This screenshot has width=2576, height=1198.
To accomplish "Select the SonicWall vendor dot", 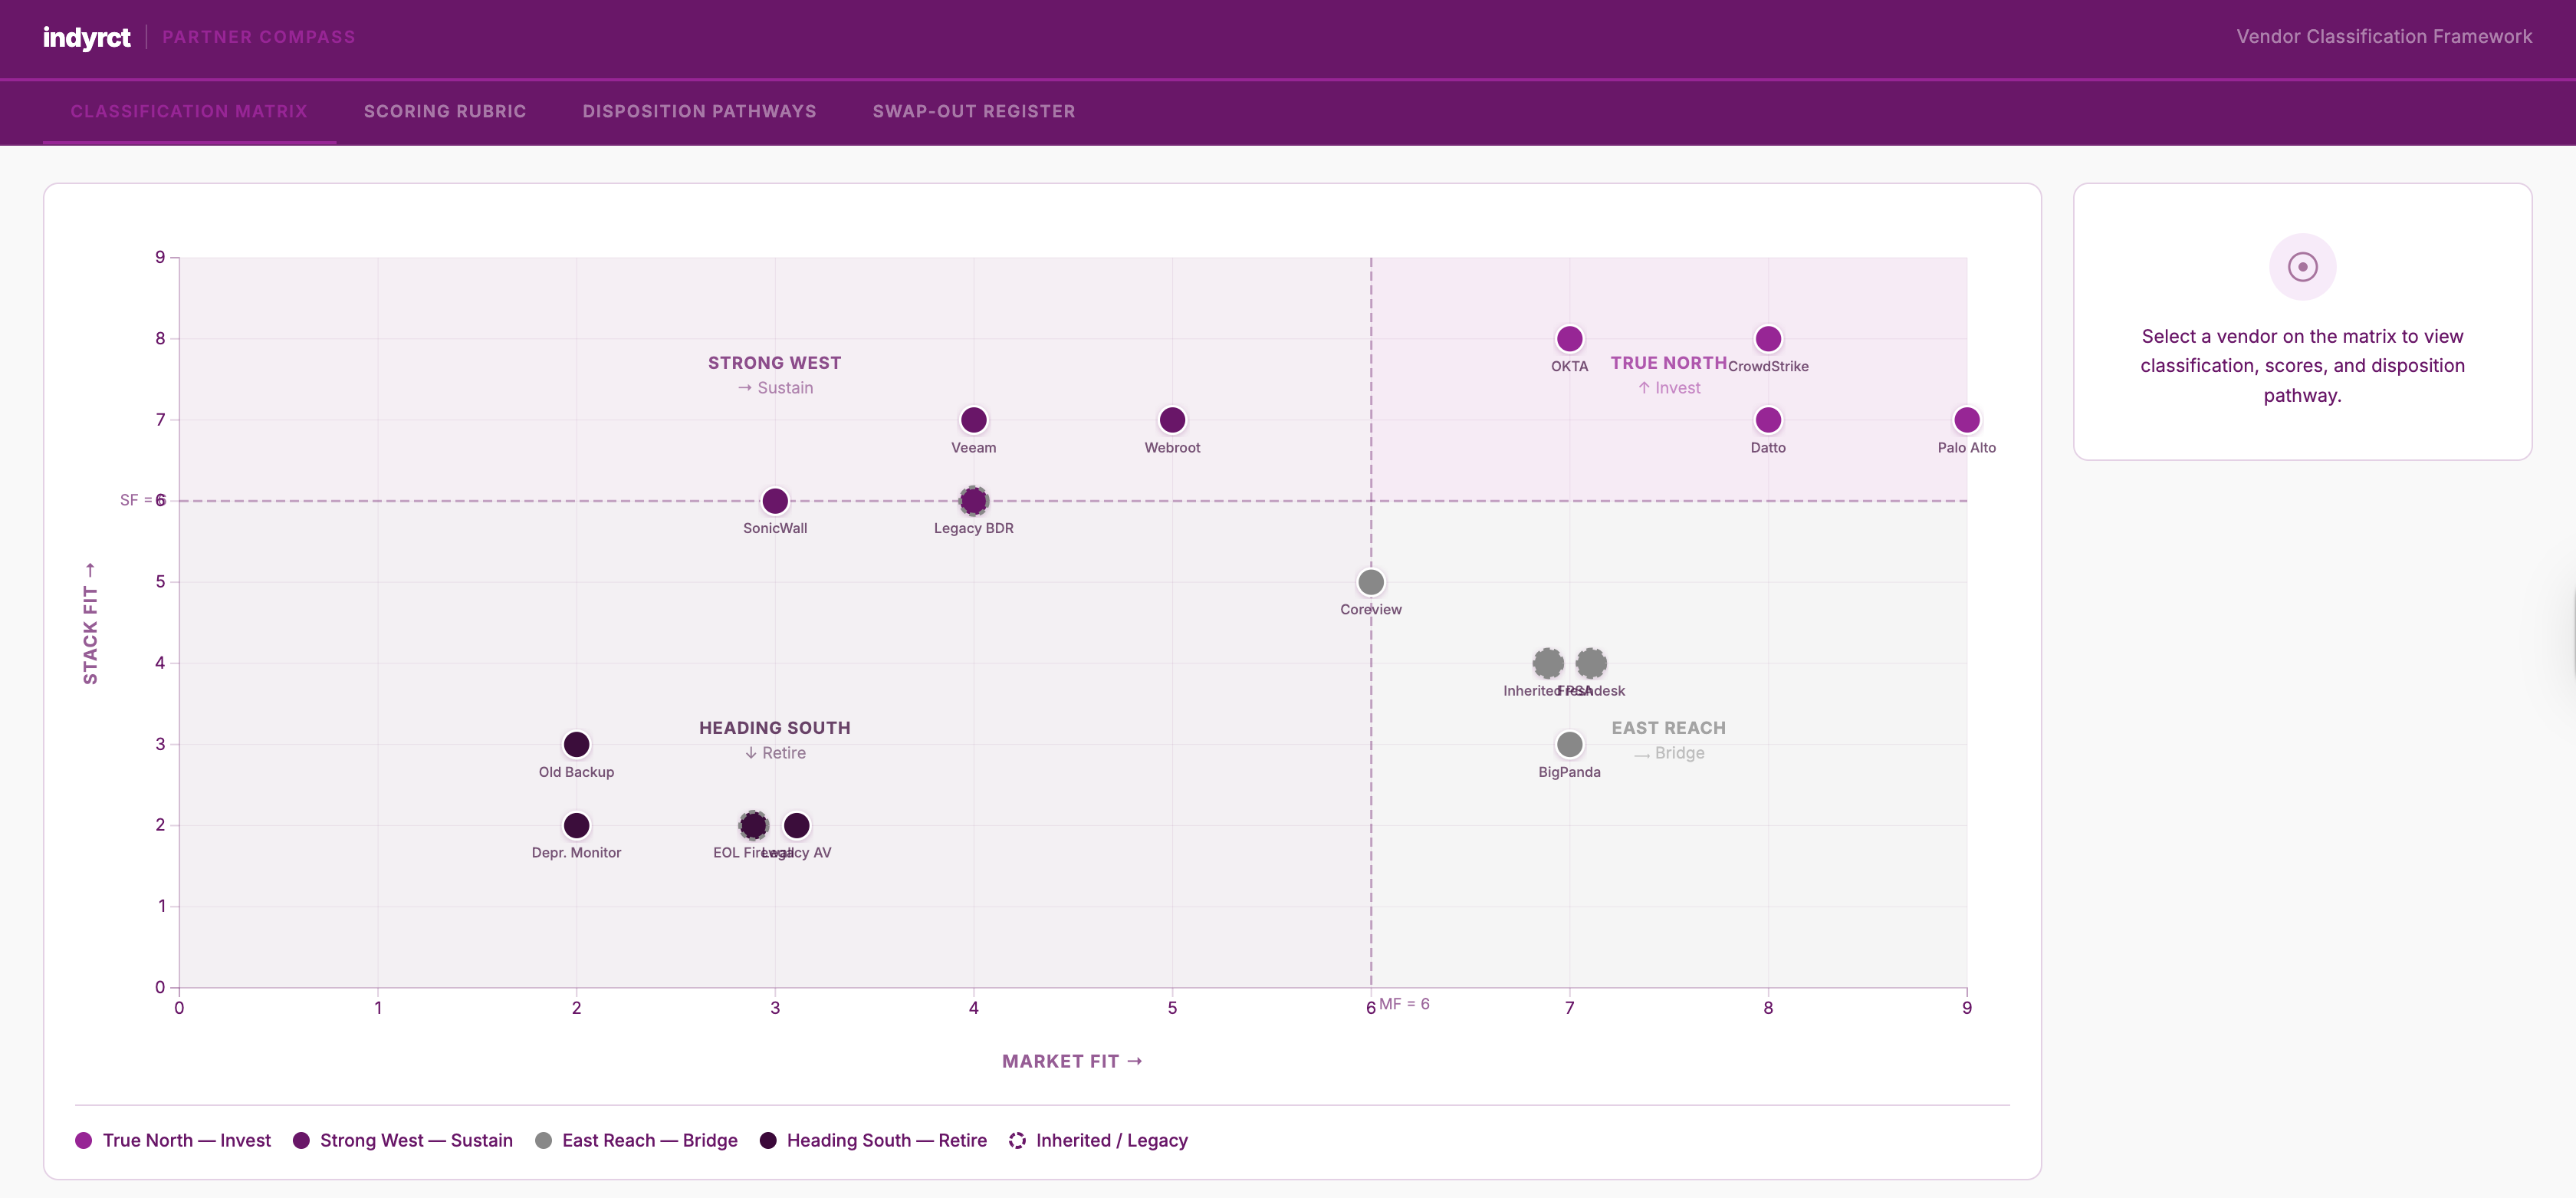I will (774, 501).
